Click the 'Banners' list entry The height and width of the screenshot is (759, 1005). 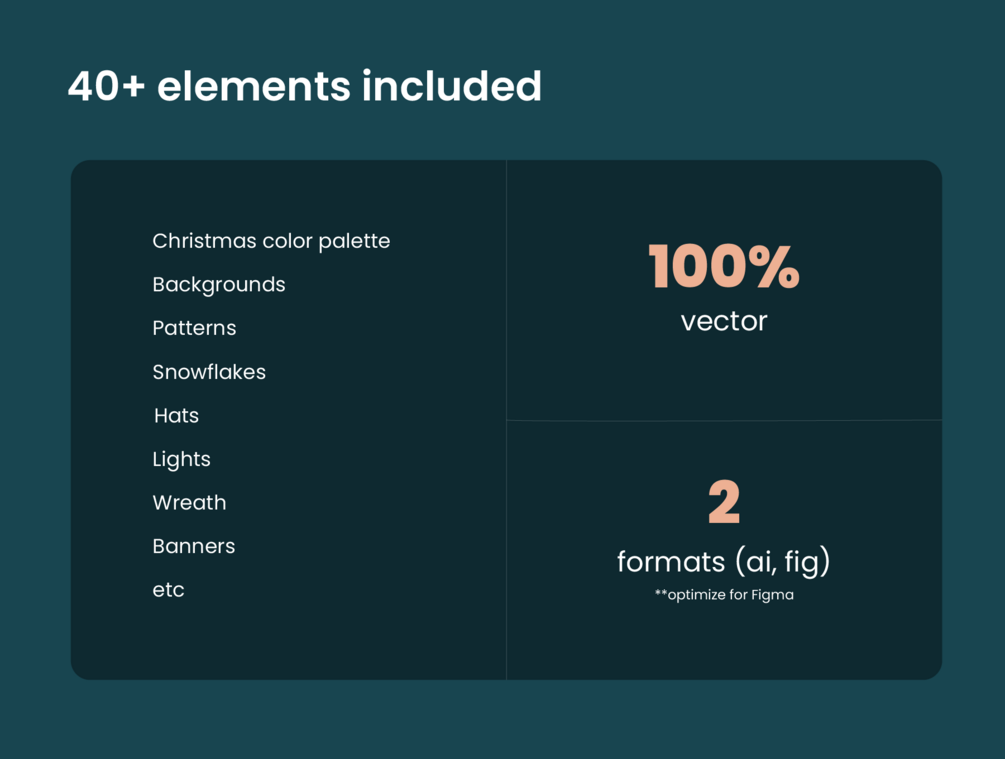pos(194,546)
